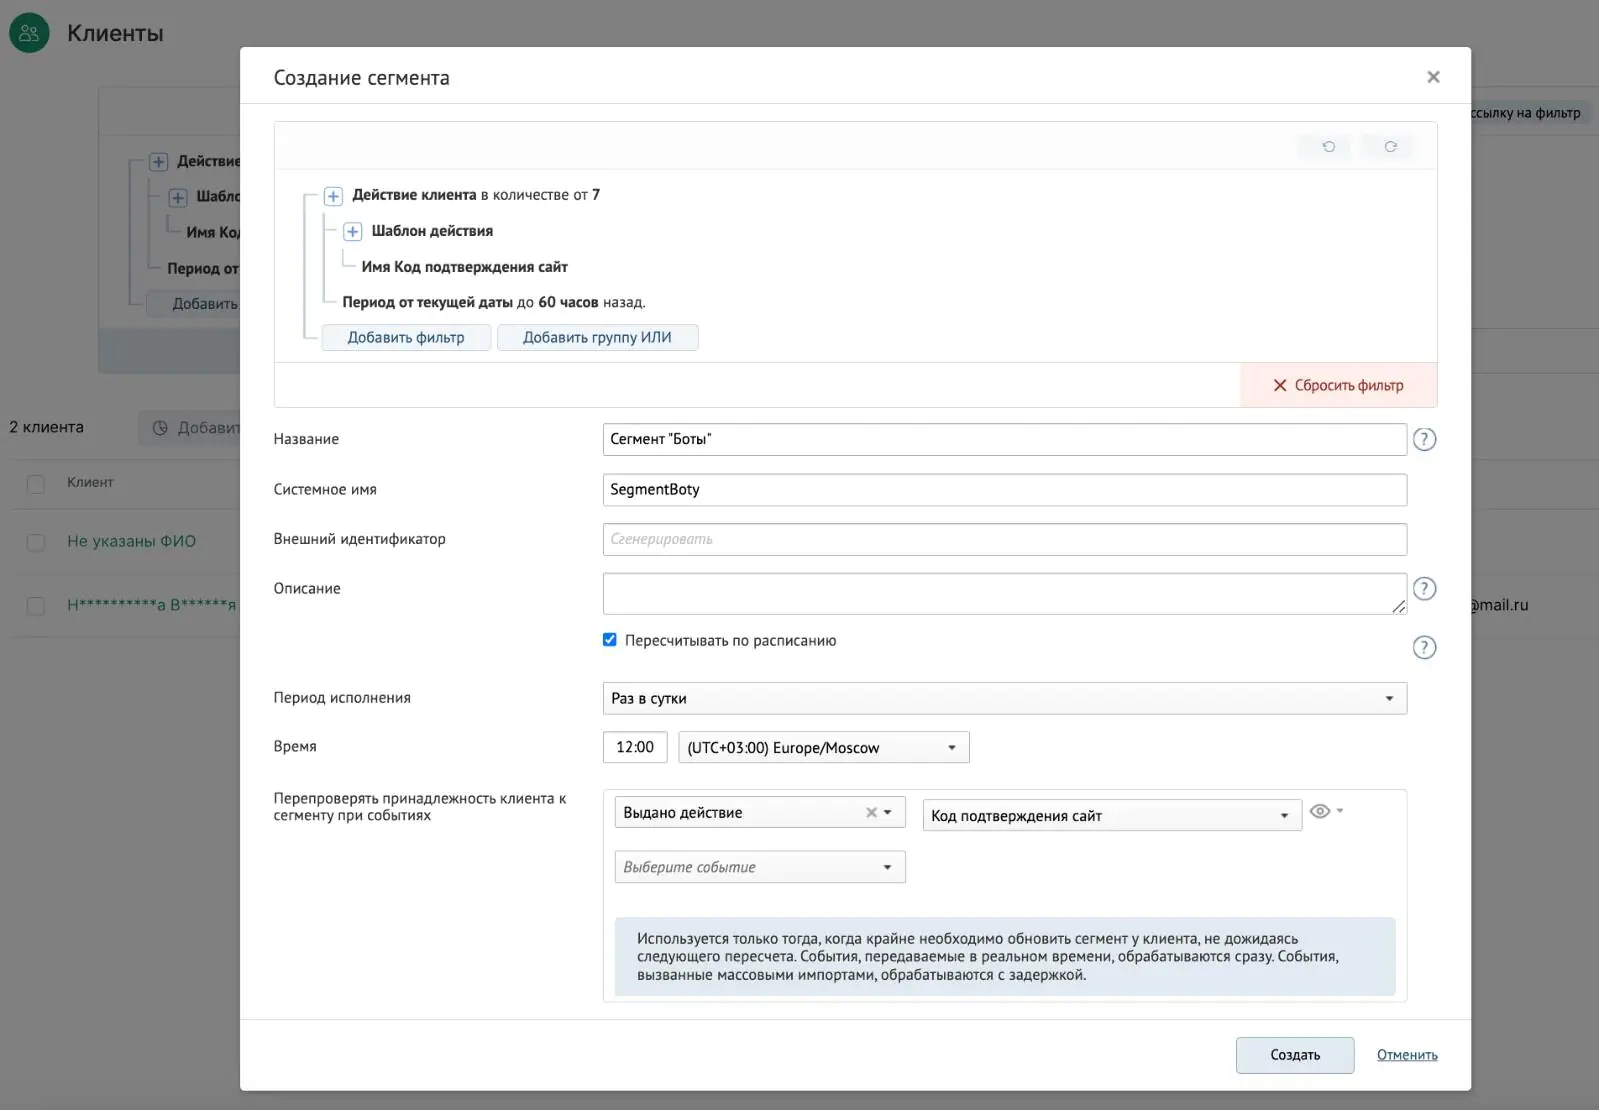
Task: Click 'Период от' row in background filter tree
Action: [x=203, y=268]
